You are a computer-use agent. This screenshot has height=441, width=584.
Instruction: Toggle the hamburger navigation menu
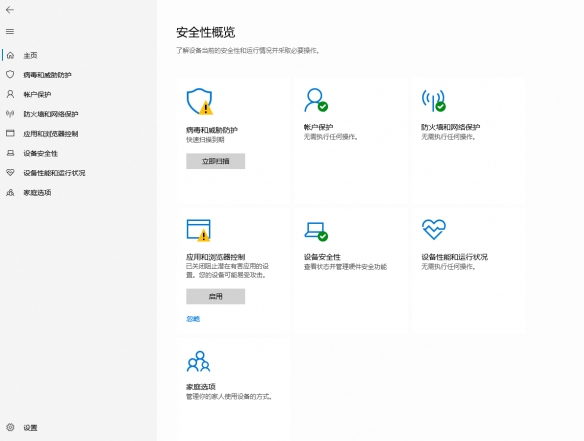click(x=10, y=32)
